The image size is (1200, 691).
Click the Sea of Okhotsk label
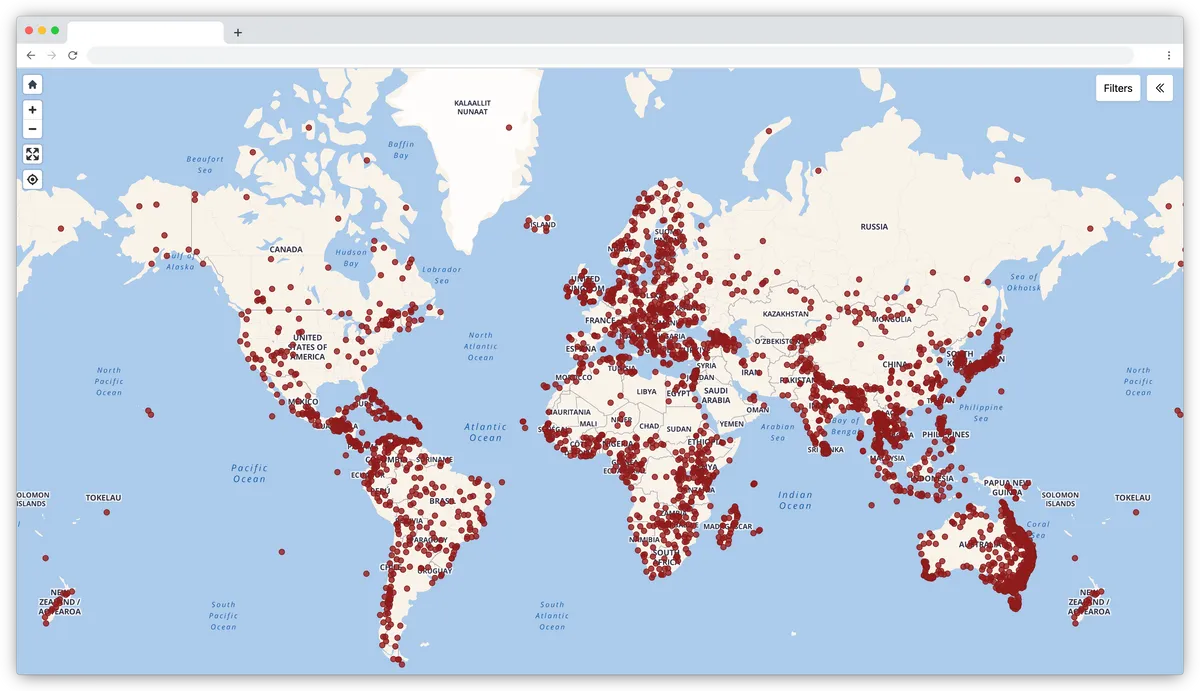[x=1024, y=282]
